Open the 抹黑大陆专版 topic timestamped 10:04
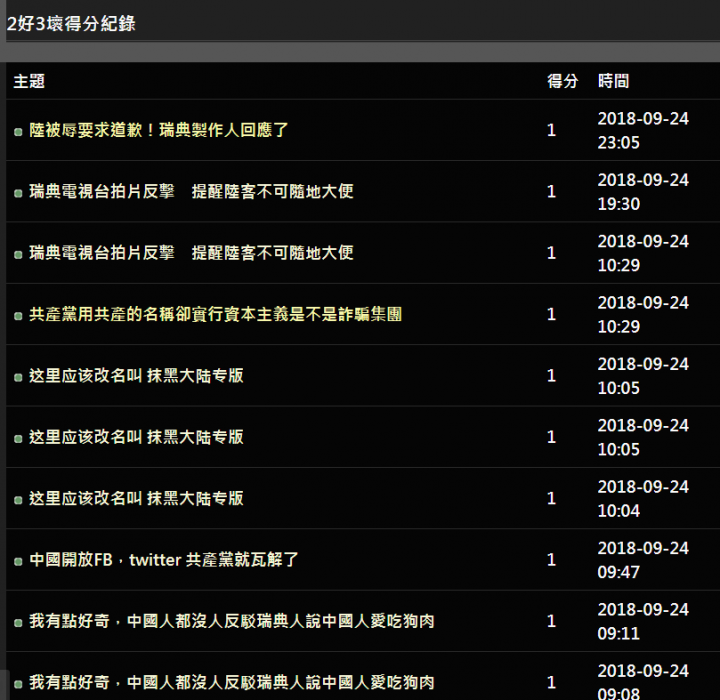Viewport: 720px width, 700px height. point(136,498)
